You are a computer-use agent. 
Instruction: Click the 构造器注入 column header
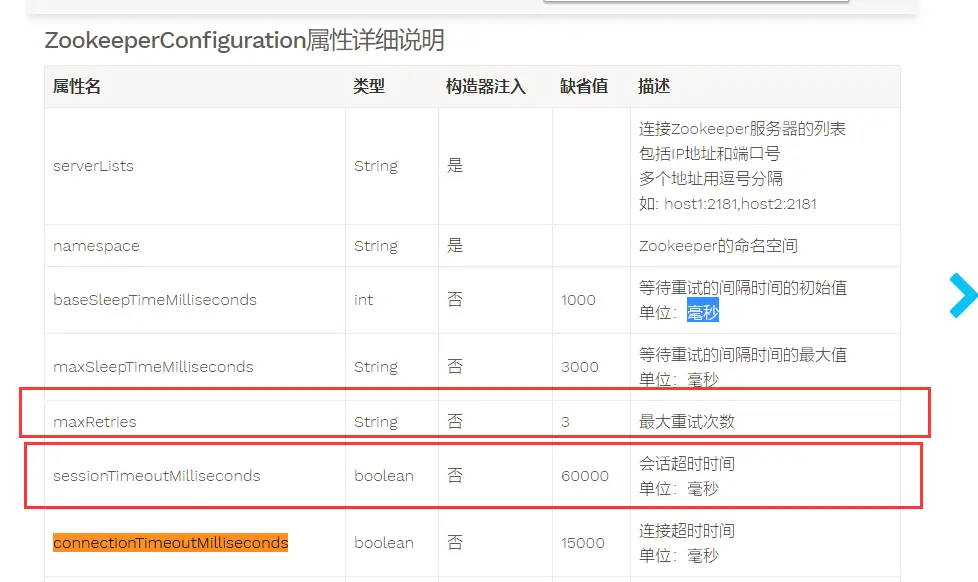click(x=486, y=86)
